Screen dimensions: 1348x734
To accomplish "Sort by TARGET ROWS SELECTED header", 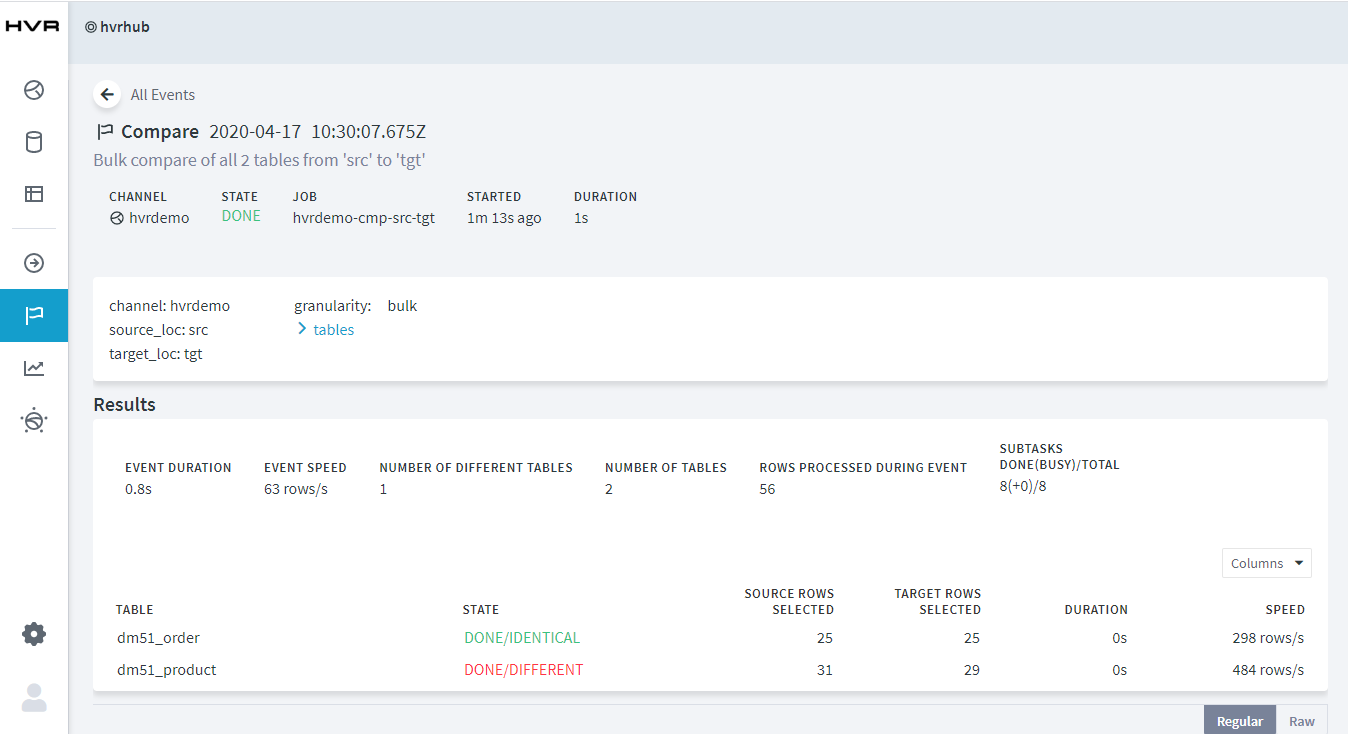I will [x=937, y=601].
